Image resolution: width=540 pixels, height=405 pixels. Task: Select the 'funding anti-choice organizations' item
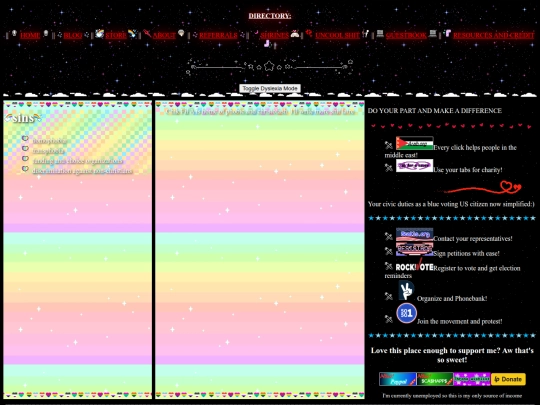pyautogui.click(x=78, y=161)
